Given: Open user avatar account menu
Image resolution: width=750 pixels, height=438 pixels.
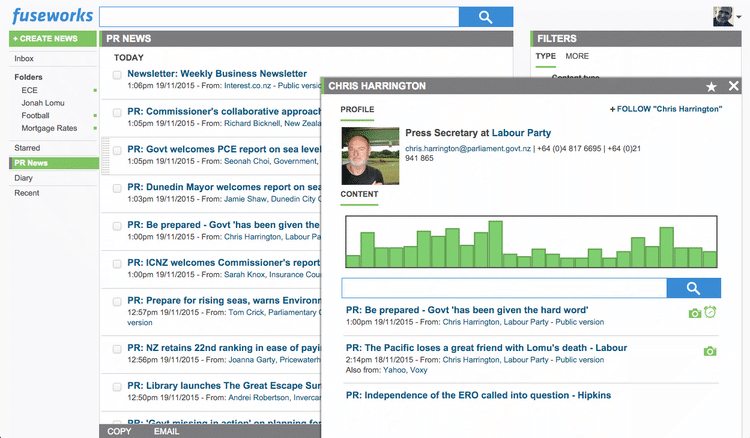Looking at the screenshot, I should pos(727,16).
